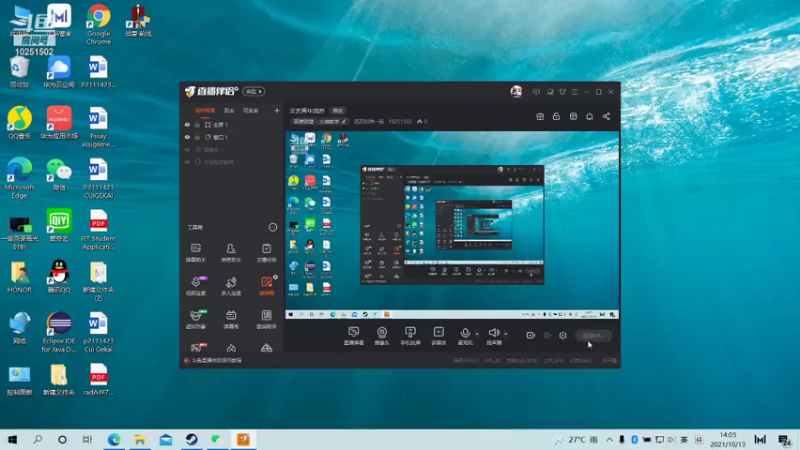Click the record video icon beside settings
800x450 pixels.
coord(531,336)
